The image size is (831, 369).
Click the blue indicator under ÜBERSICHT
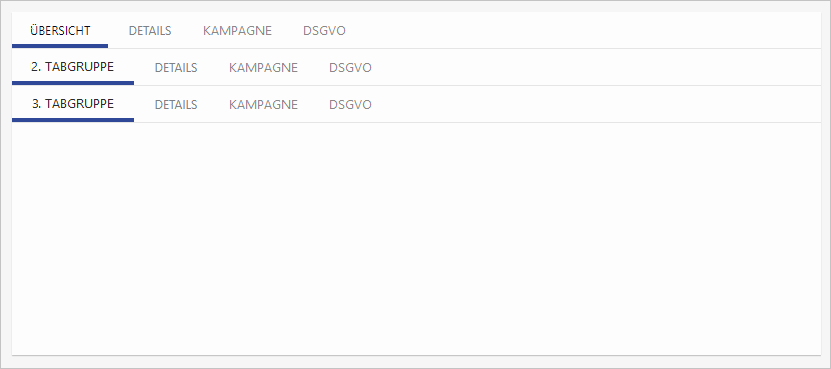(x=60, y=46)
